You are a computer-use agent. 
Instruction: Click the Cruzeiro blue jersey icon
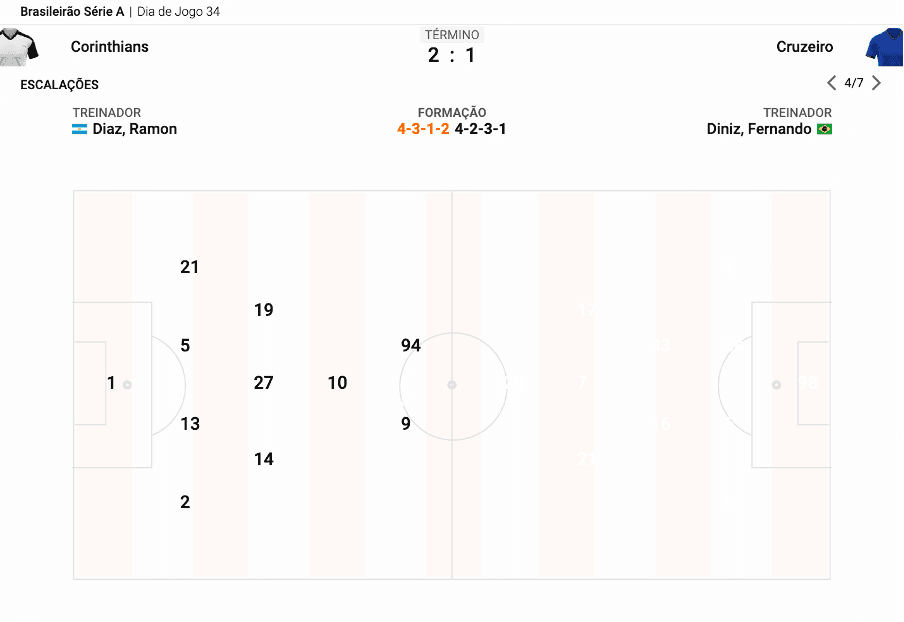click(x=884, y=47)
